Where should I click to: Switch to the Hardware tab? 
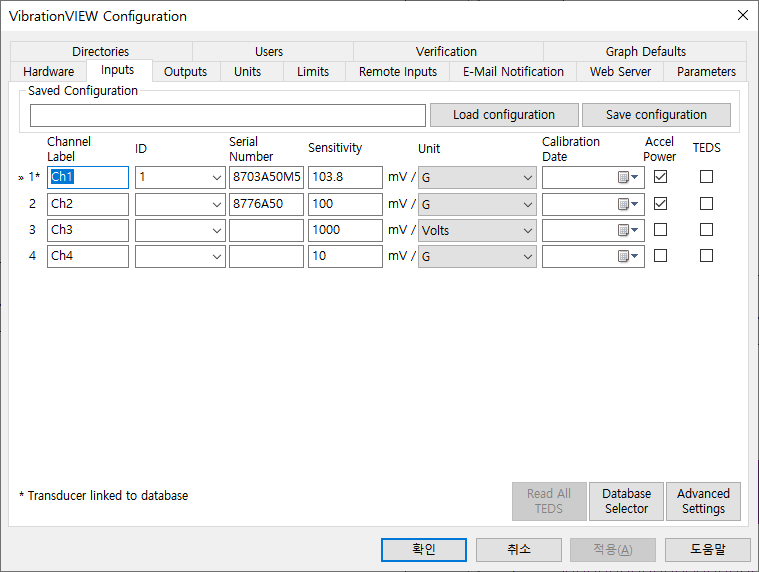tap(48, 72)
